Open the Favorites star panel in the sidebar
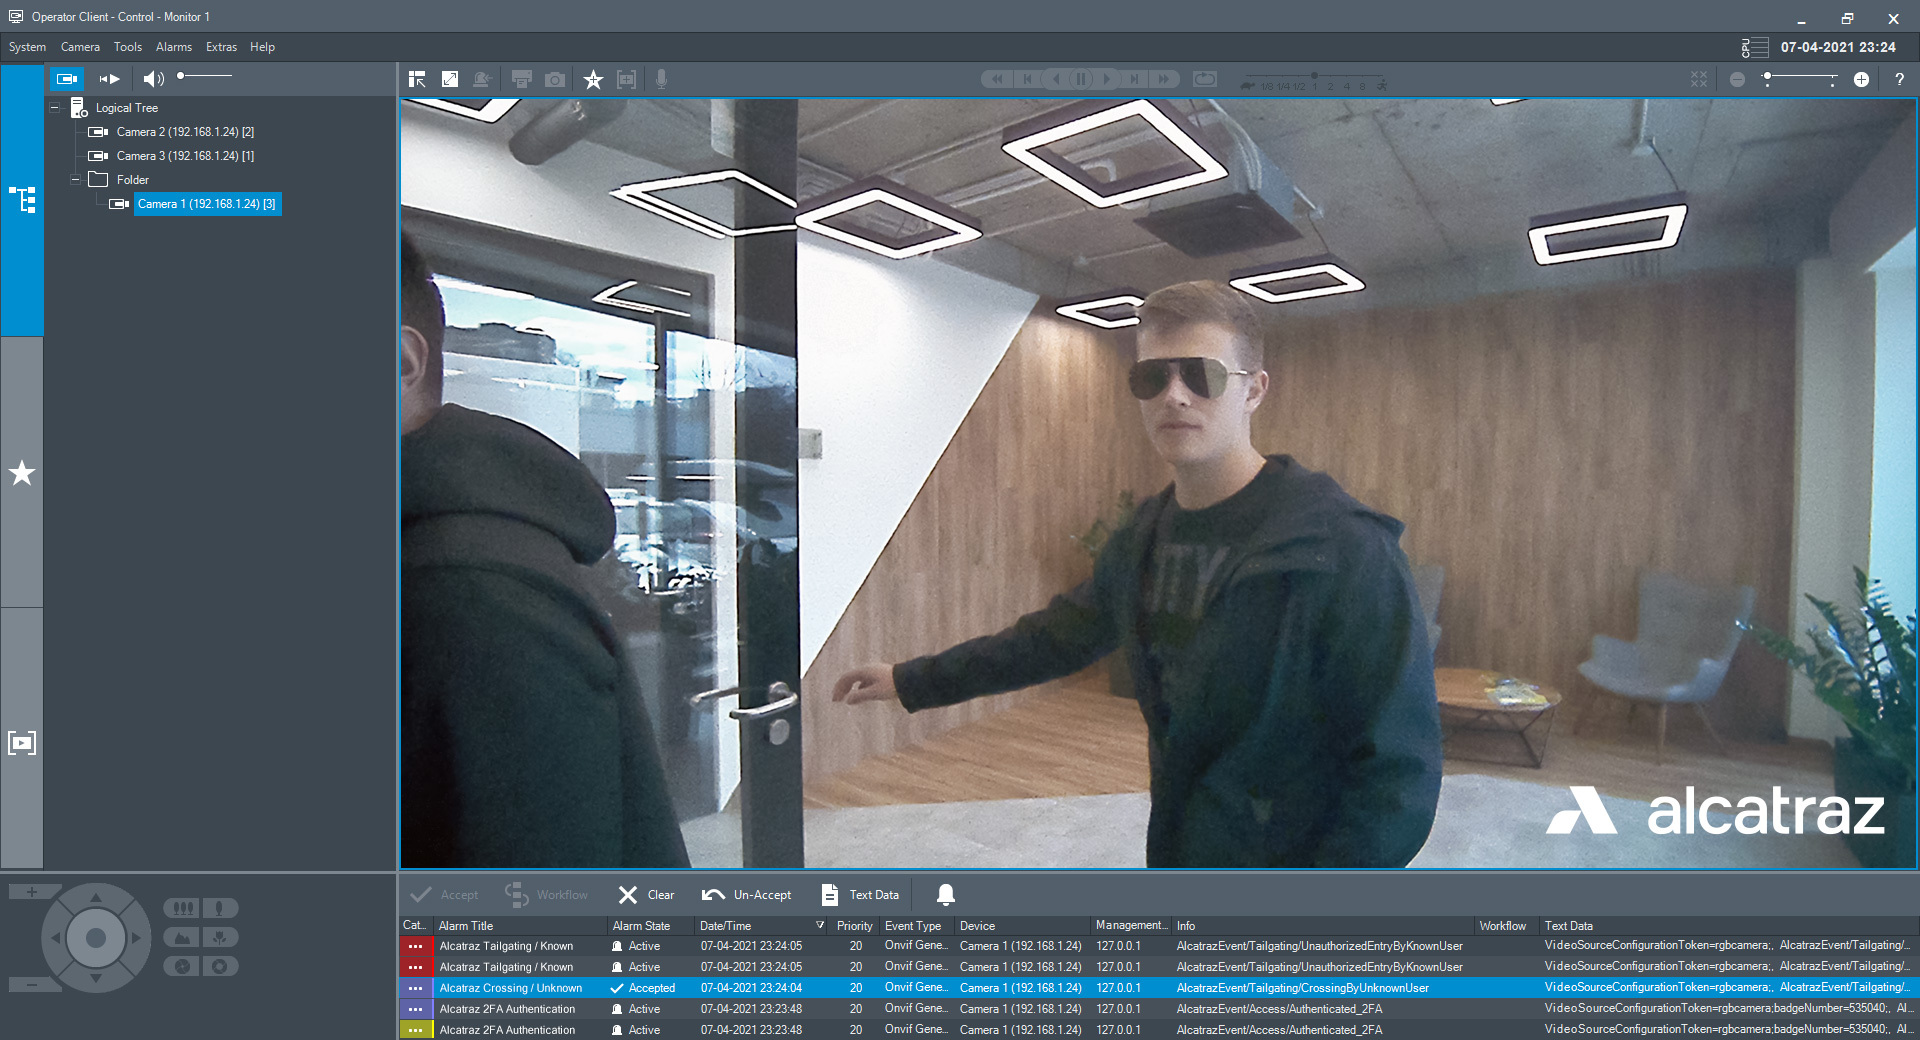This screenshot has width=1920, height=1040. coord(22,474)
